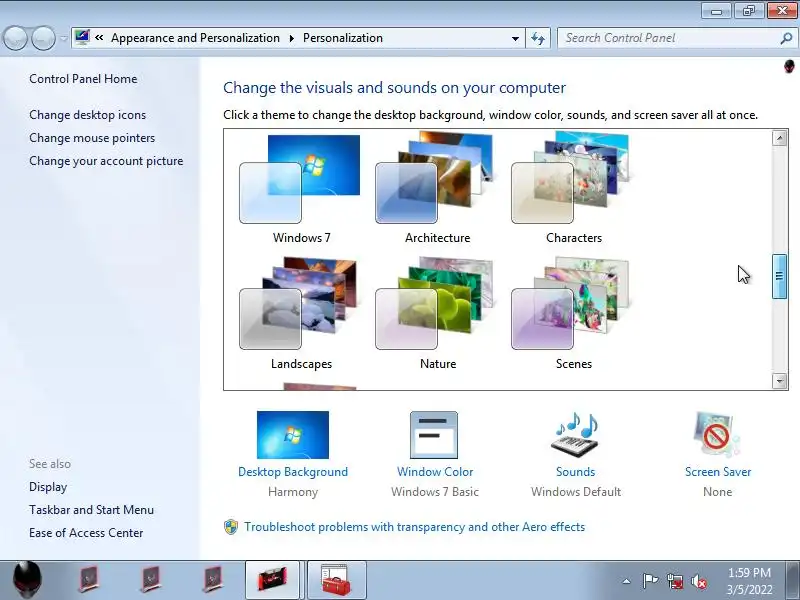Click the Desktop Background text link

coord(293,472)
